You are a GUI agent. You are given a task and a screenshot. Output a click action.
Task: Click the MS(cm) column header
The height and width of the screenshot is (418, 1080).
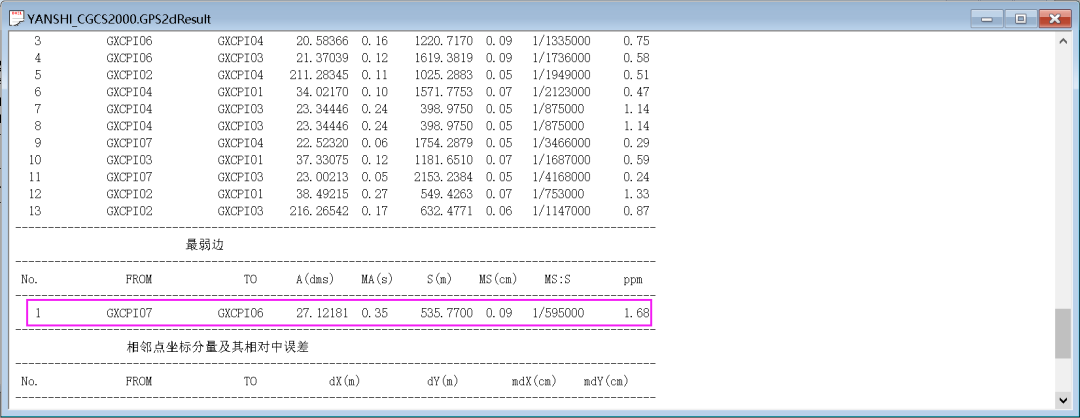click(x=498, y=280)
